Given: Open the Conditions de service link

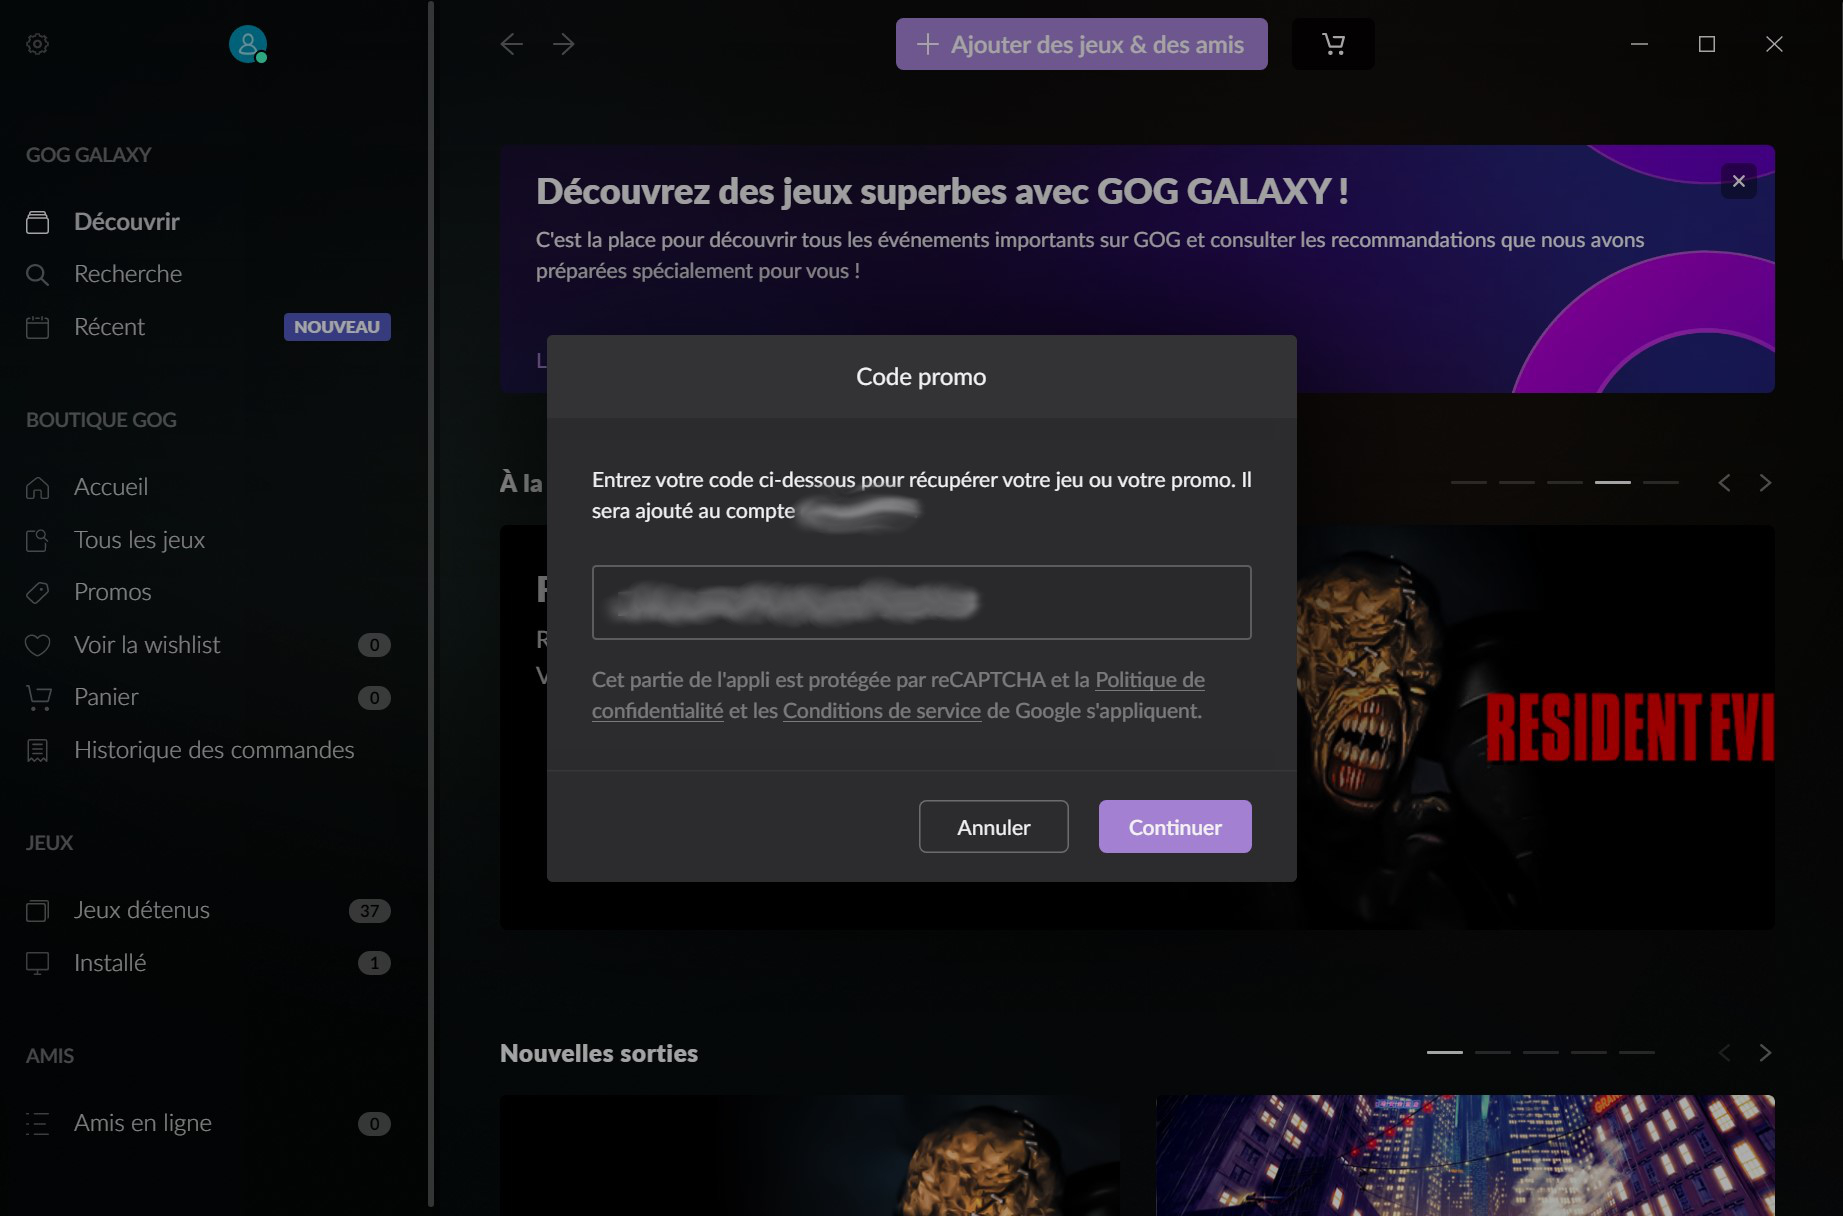Looking at the screenshot, I should pyautogui.click(x=882, y=711).
